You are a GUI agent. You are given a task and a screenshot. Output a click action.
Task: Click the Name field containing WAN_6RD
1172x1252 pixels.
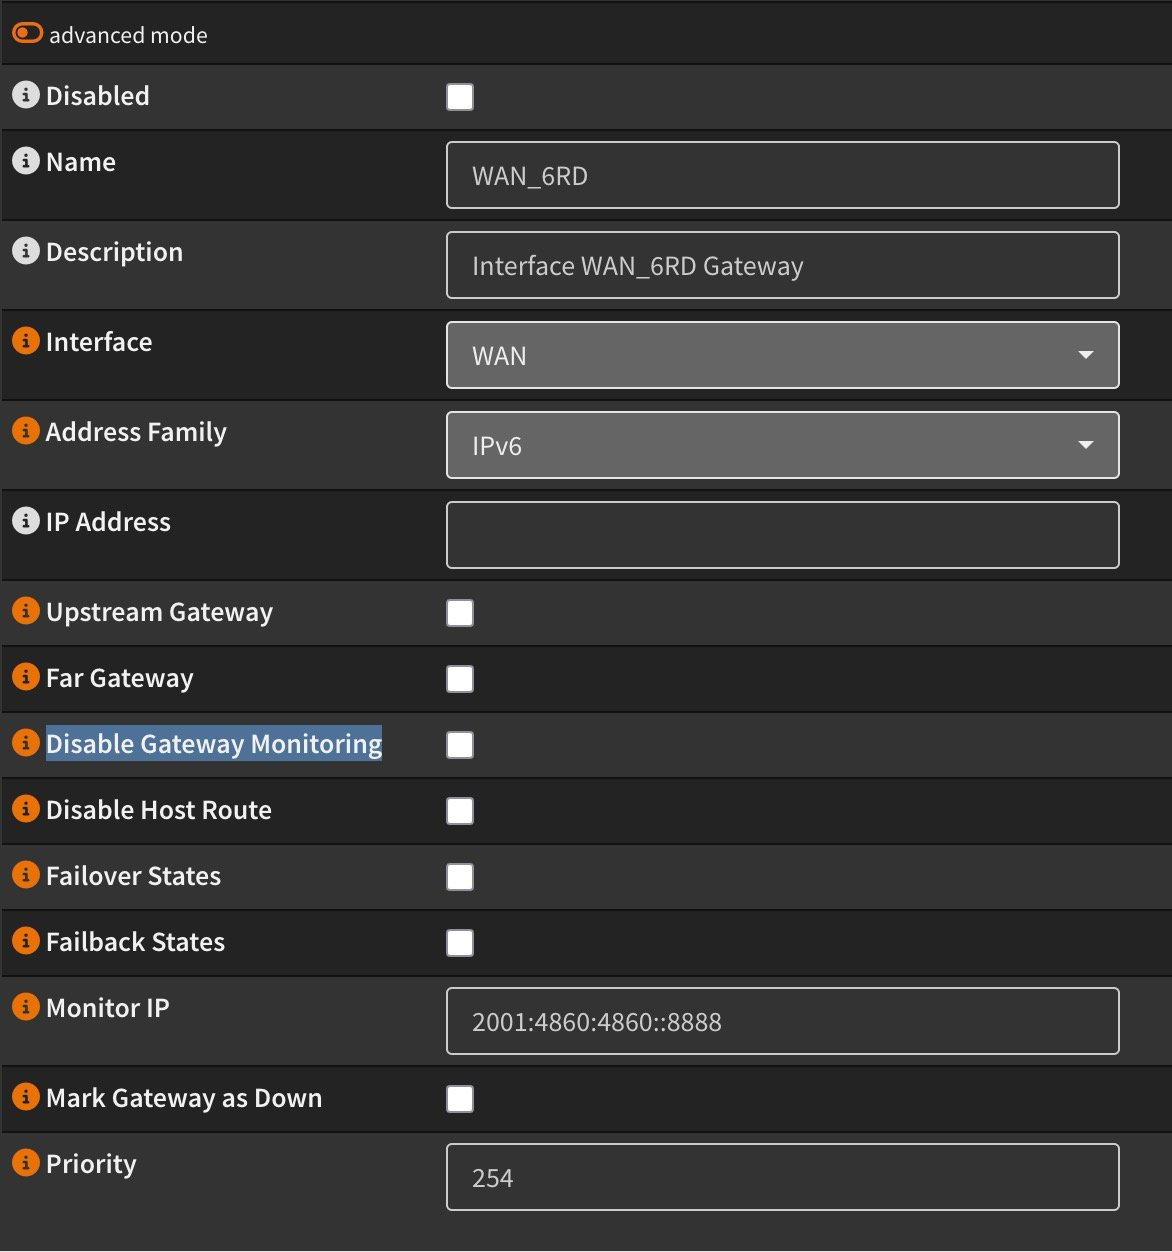point(782,175)
